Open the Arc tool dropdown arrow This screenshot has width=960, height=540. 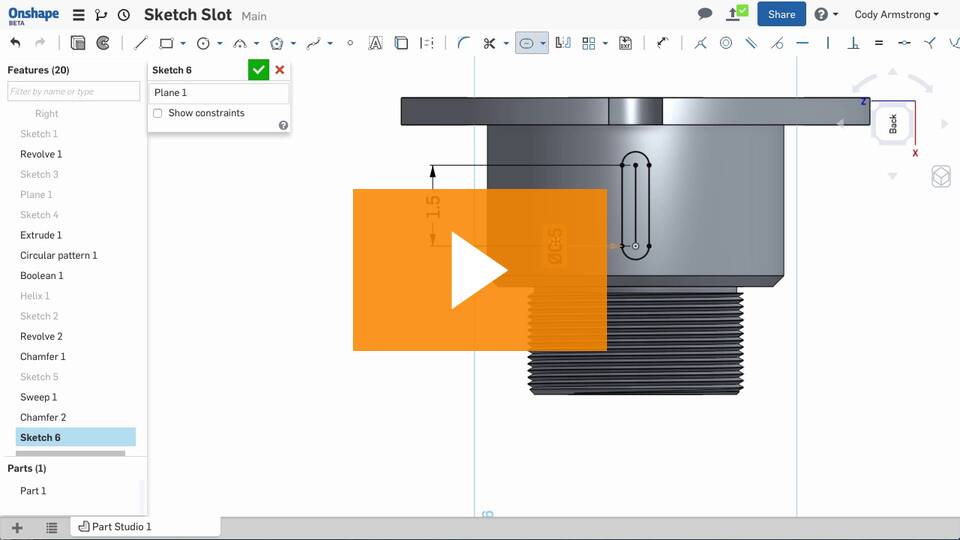tap(257, 43)
